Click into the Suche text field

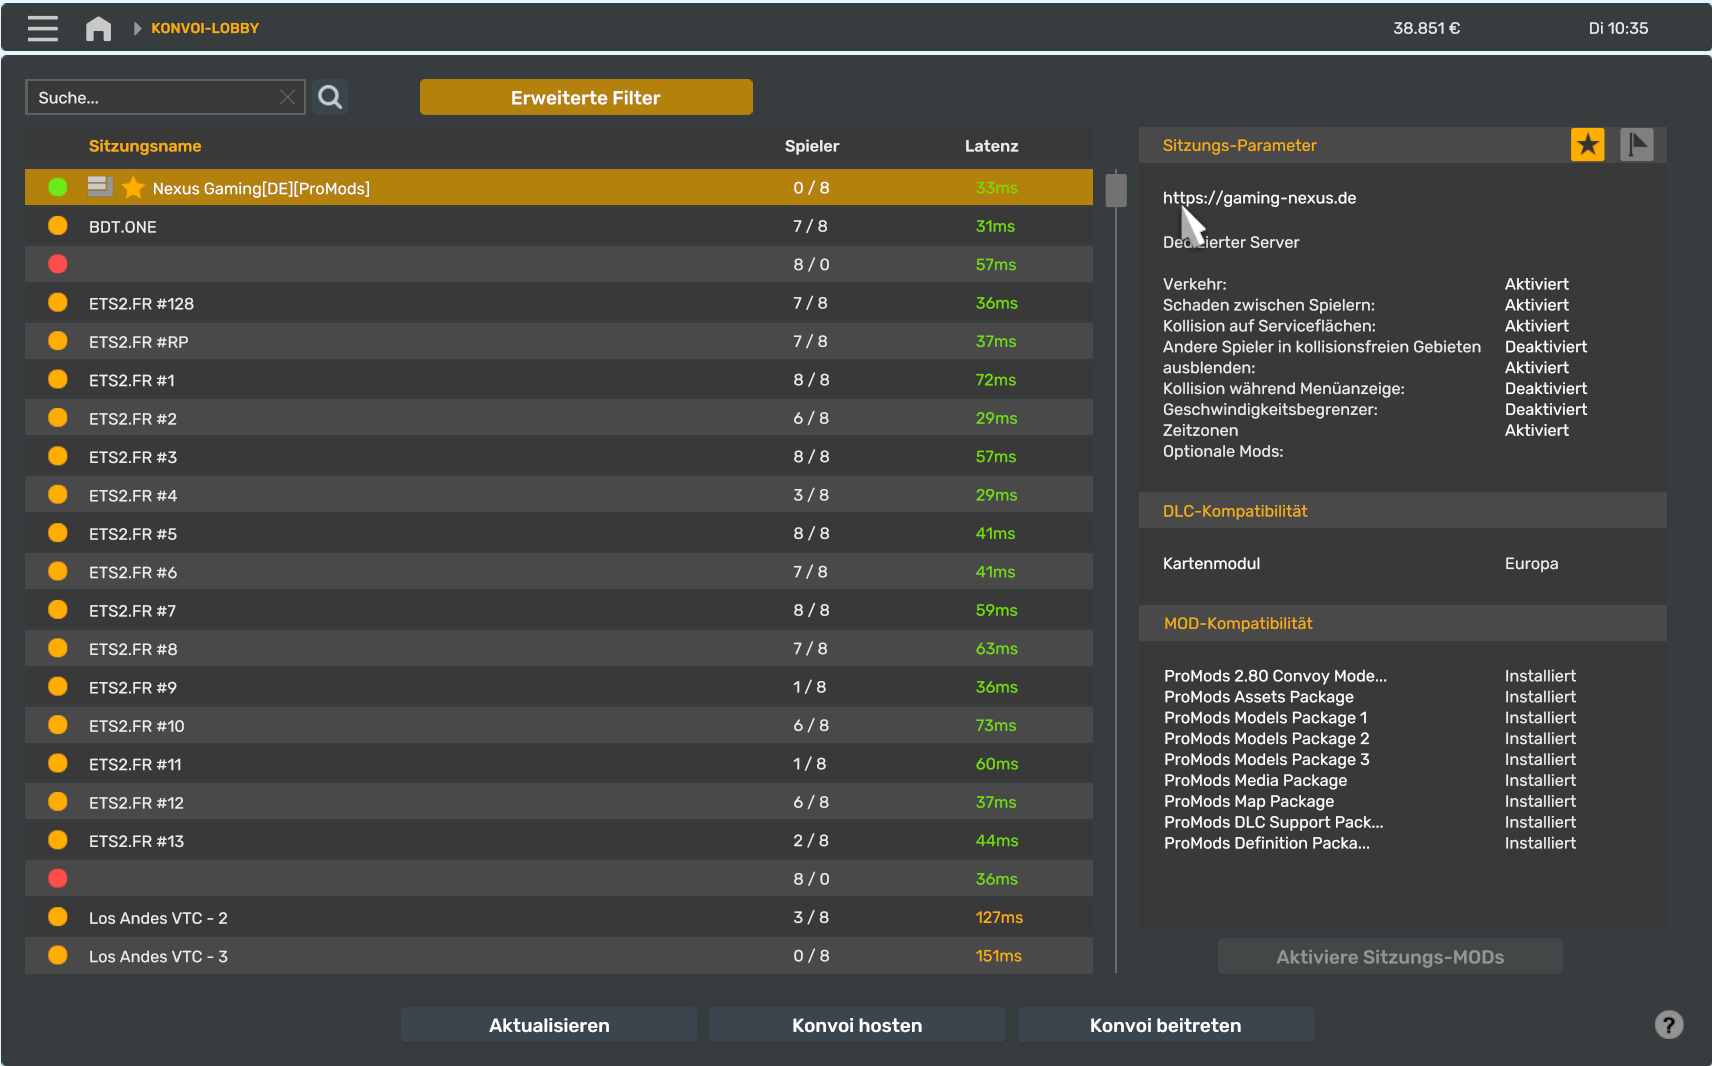click(150, 98)
